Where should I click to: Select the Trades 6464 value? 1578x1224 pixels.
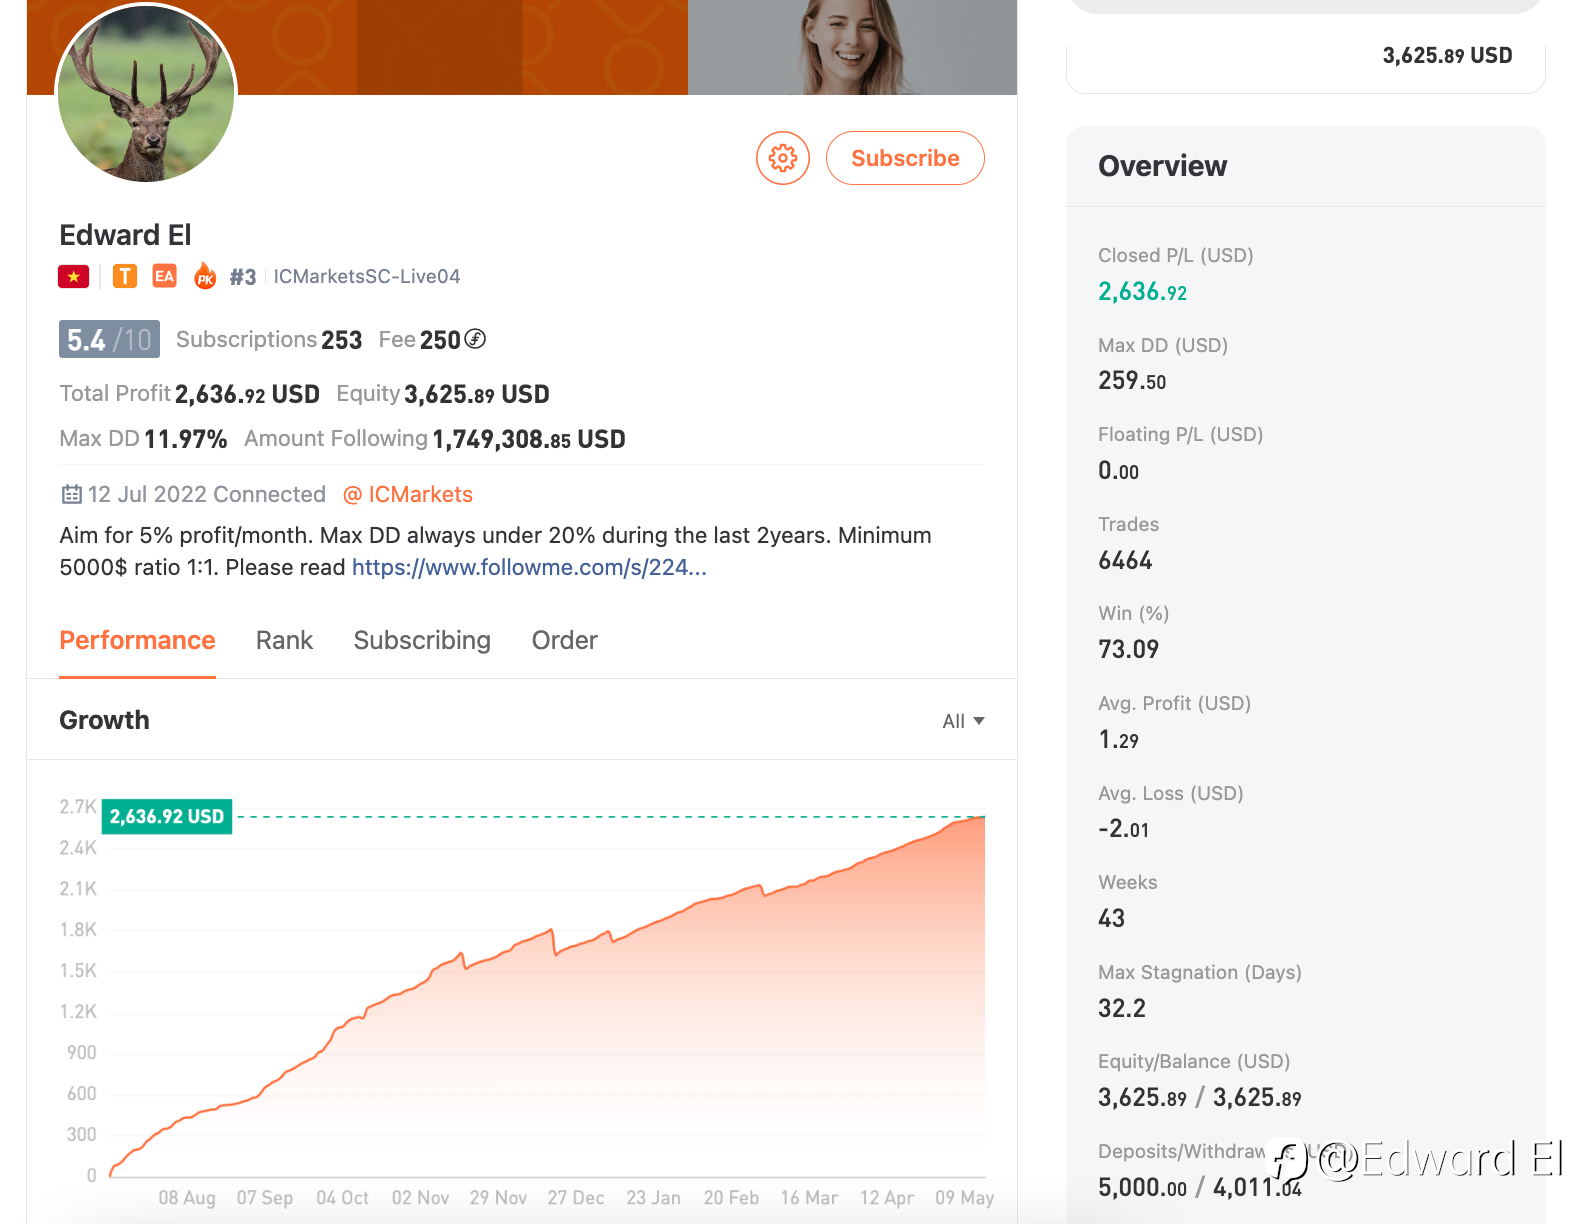click(1125, 560)
